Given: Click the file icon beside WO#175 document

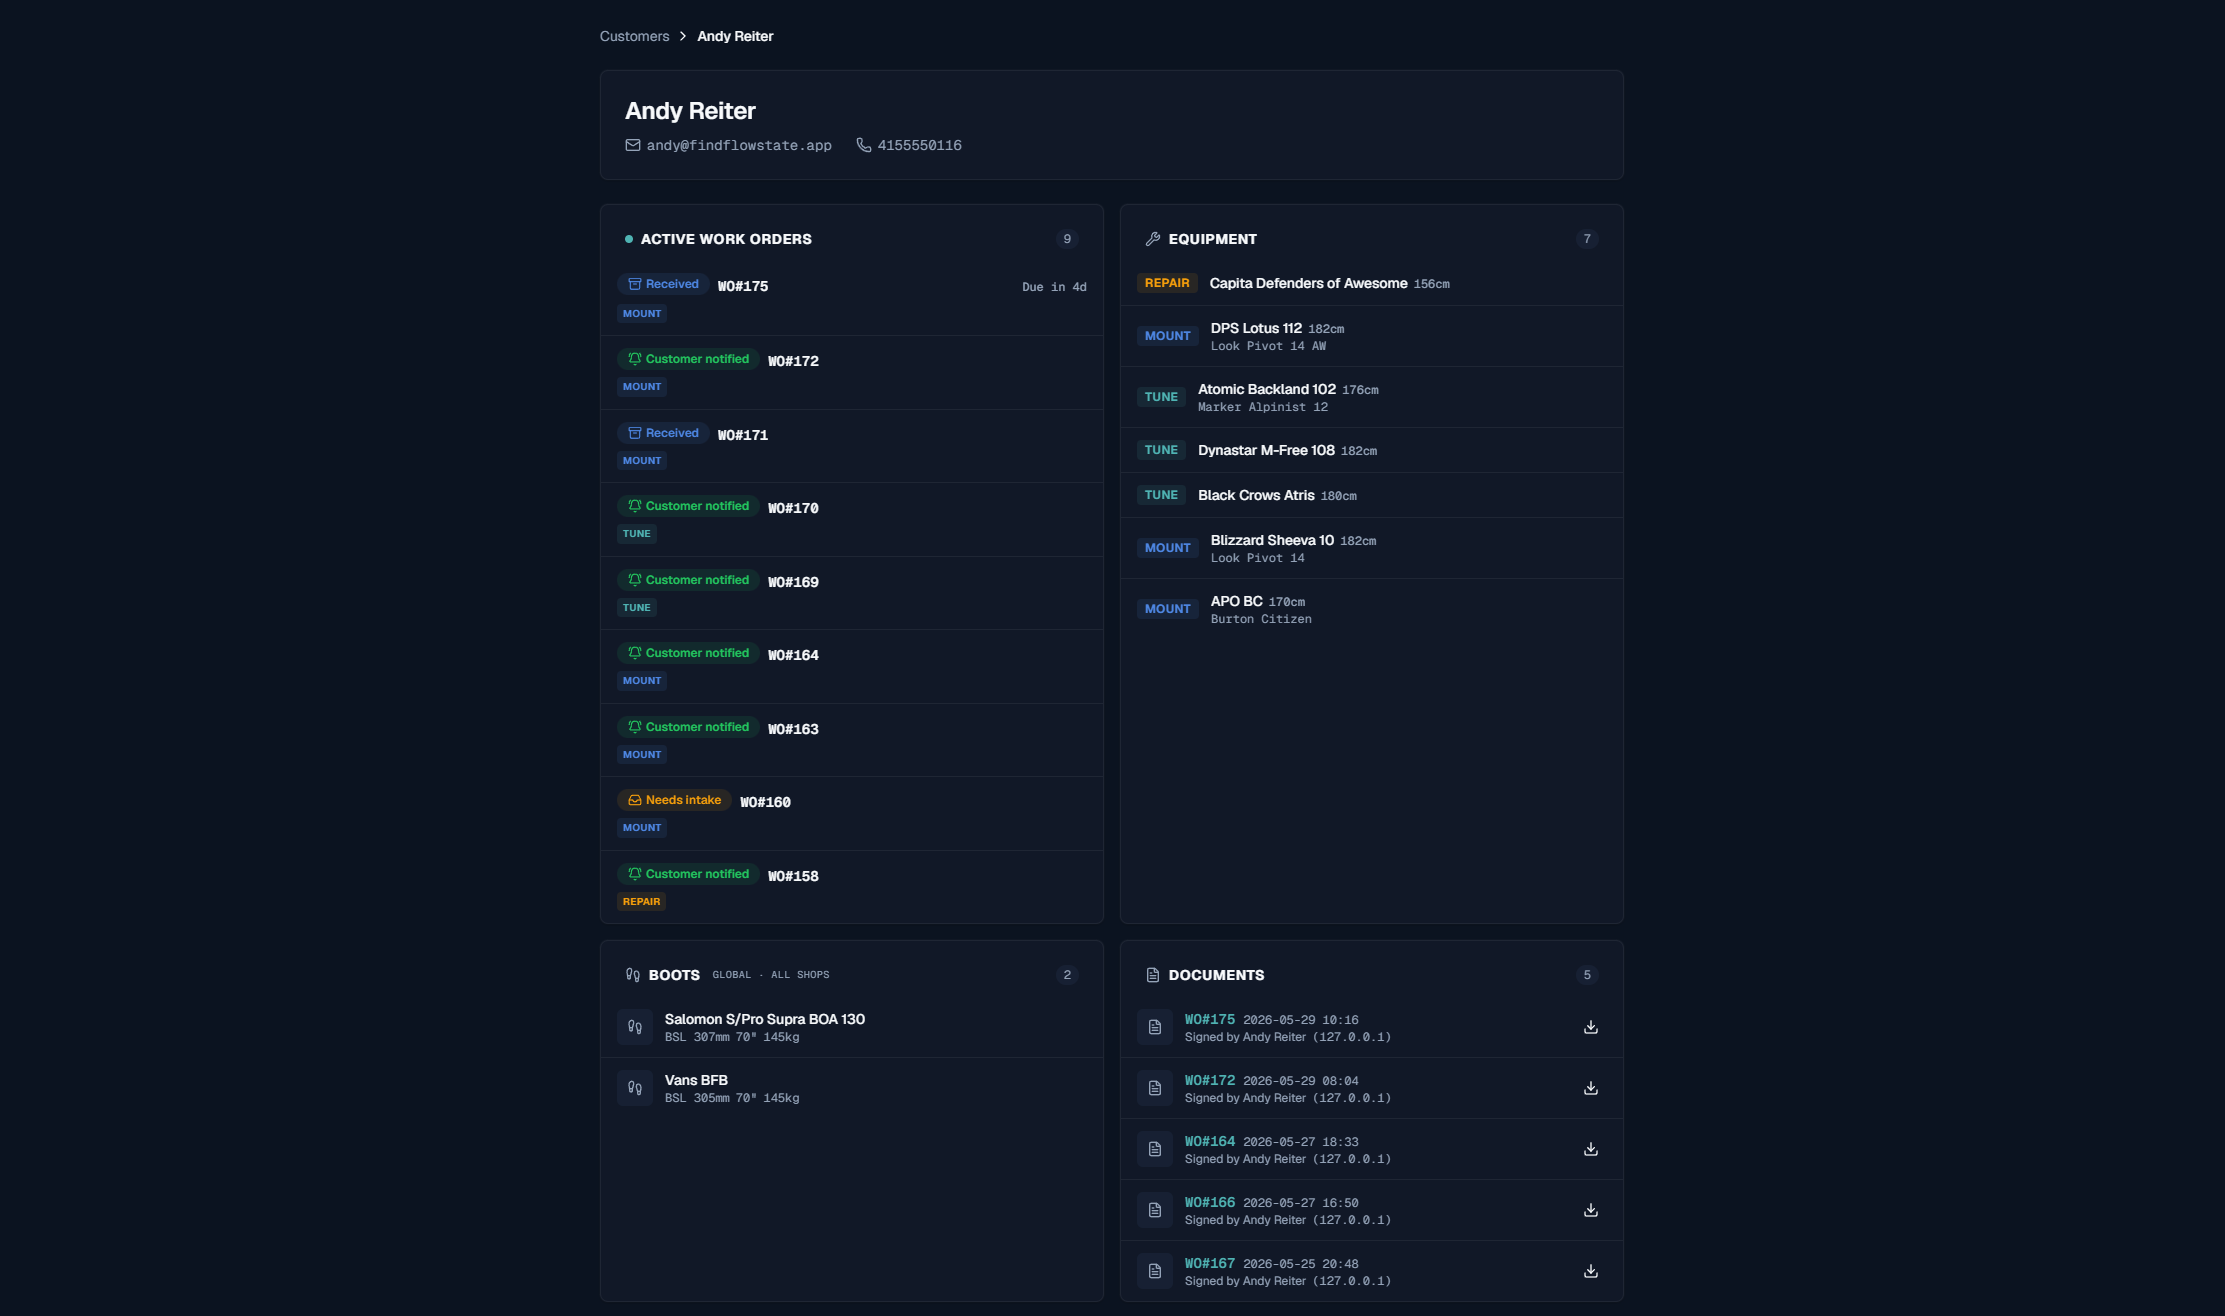Looking at the screenshot, I should click(x=1155, y=1028).
